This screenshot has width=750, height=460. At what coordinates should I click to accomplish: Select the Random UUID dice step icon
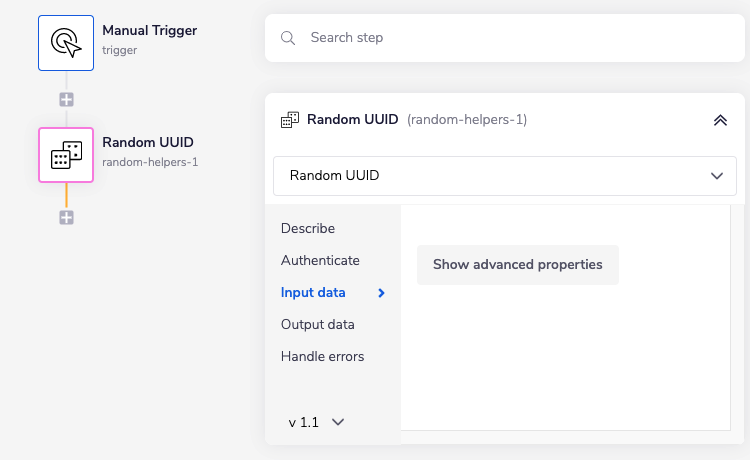pyautogui.click(x=66, y=155)
